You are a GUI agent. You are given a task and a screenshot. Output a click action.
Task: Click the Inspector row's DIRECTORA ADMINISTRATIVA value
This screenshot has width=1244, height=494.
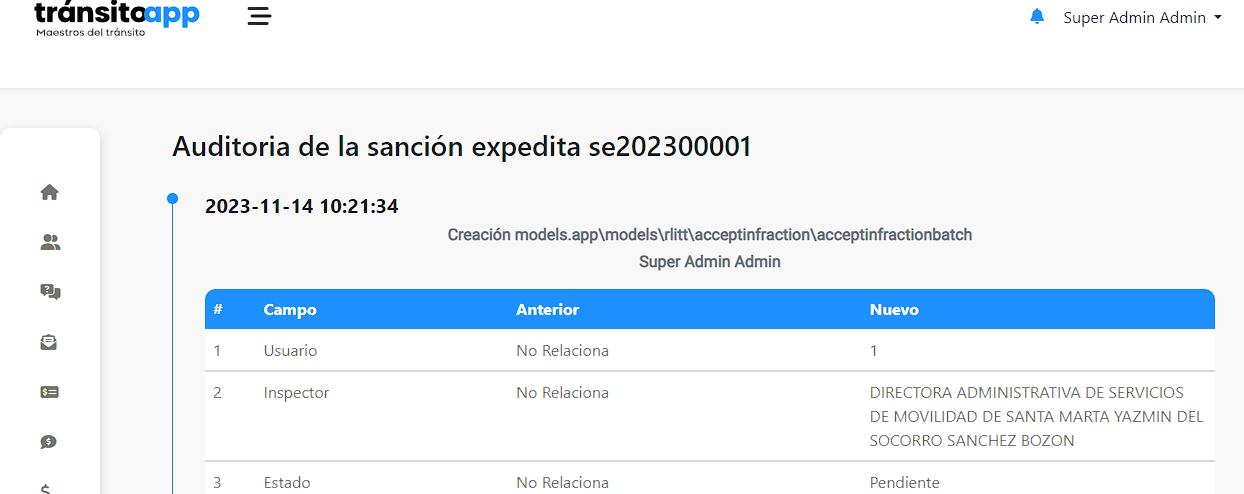click(1037, 416)
